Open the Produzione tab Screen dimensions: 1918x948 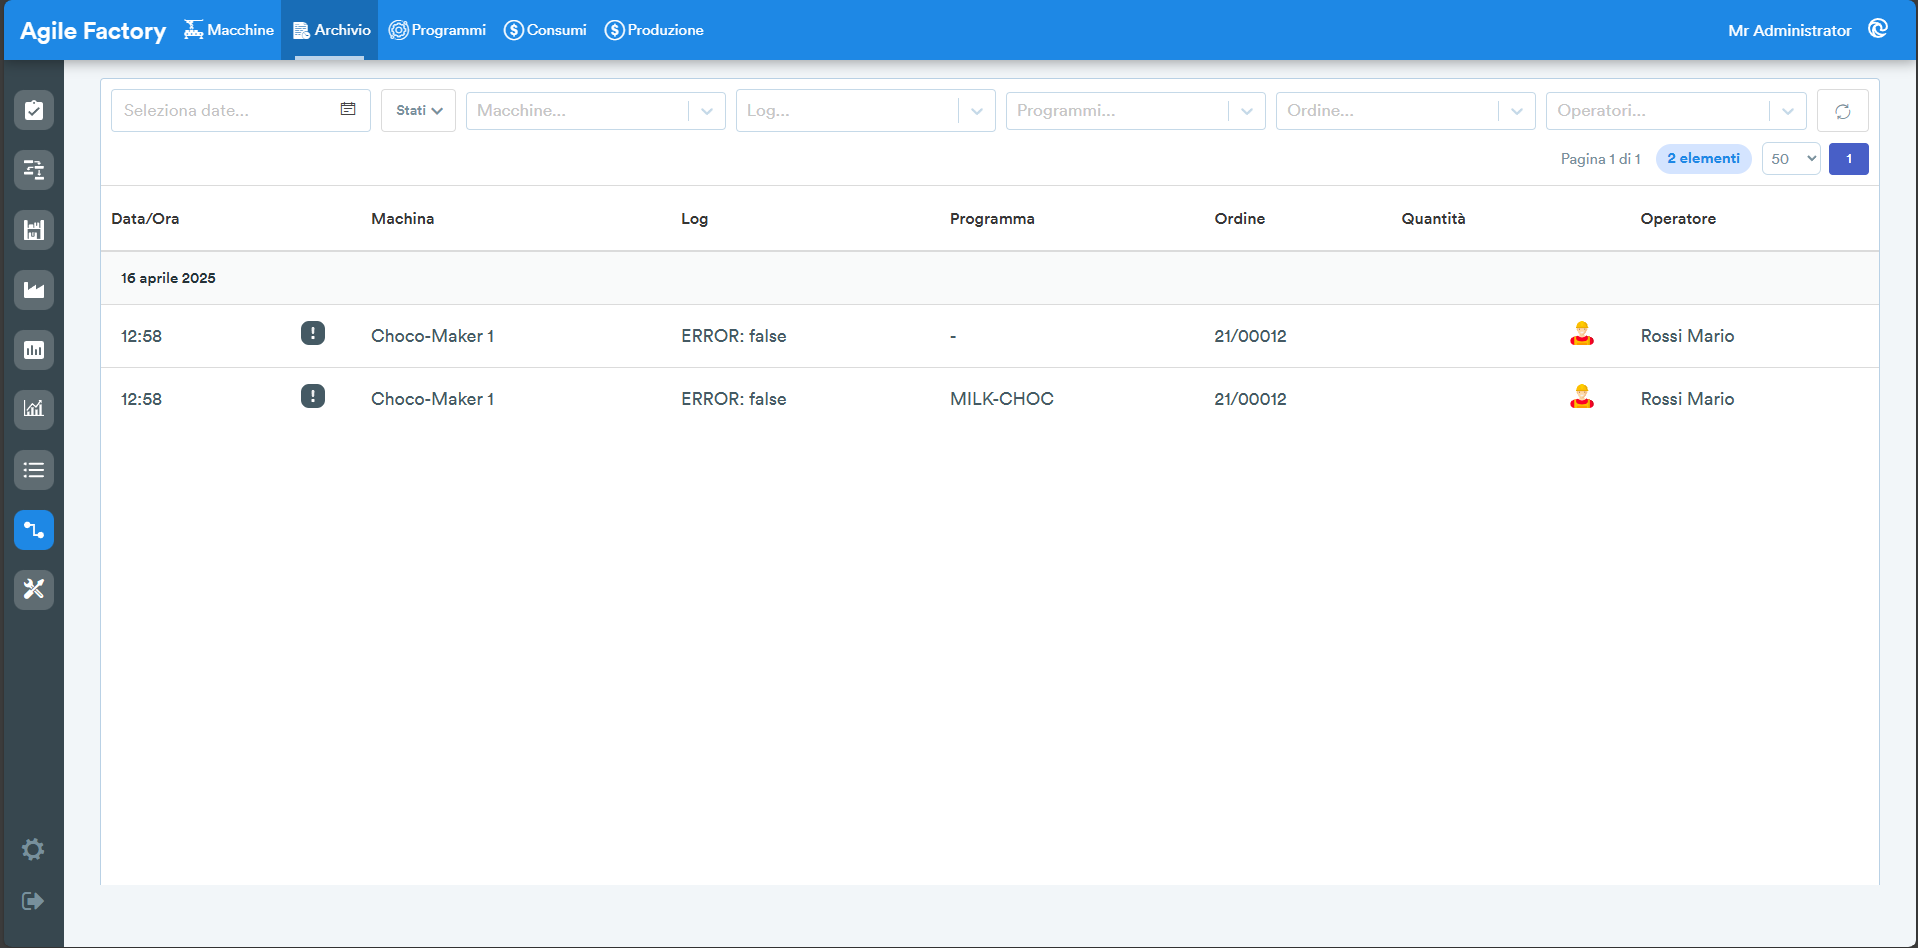[x=654, y=30]
